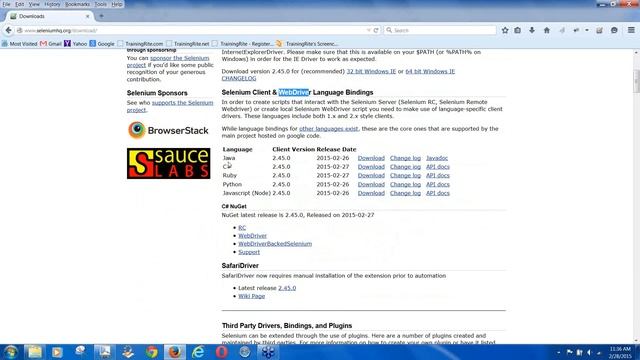
Task: Open a new tab with plus button
Action: click(101, 16)
